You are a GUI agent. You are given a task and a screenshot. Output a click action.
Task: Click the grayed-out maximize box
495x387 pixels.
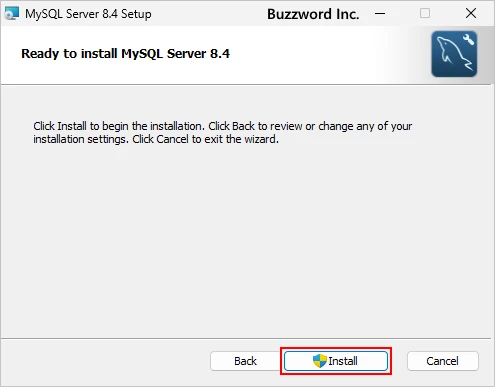tap(425, 14)
